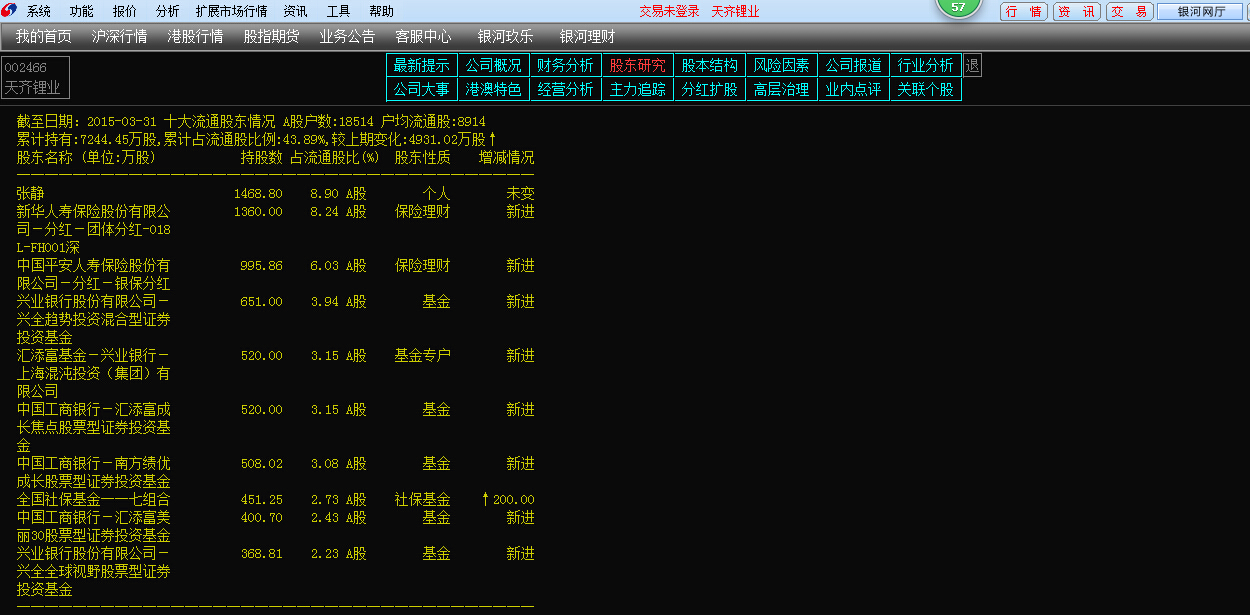Click the holding value 508.02

pyautogui.click(x=261, y=464)
